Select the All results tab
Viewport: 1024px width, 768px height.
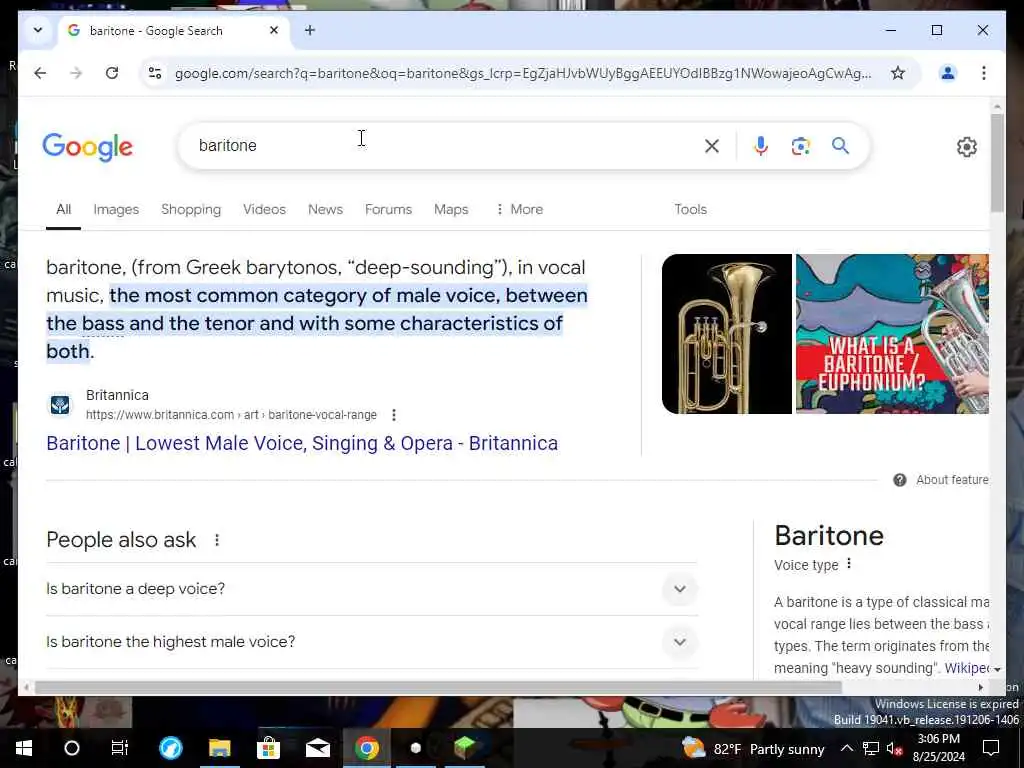point(63,210)
